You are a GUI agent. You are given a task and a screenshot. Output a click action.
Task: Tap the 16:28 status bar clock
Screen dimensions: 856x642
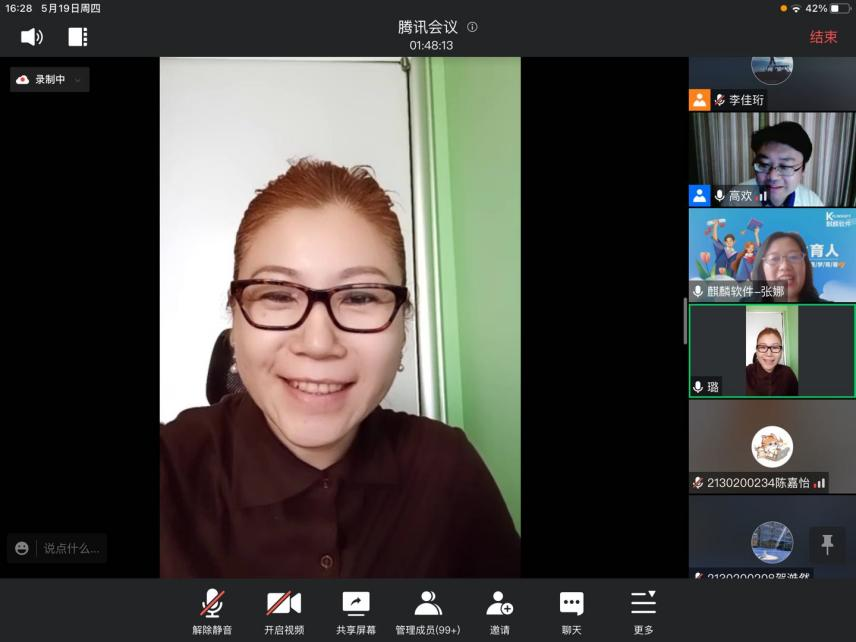pos(19,8)
